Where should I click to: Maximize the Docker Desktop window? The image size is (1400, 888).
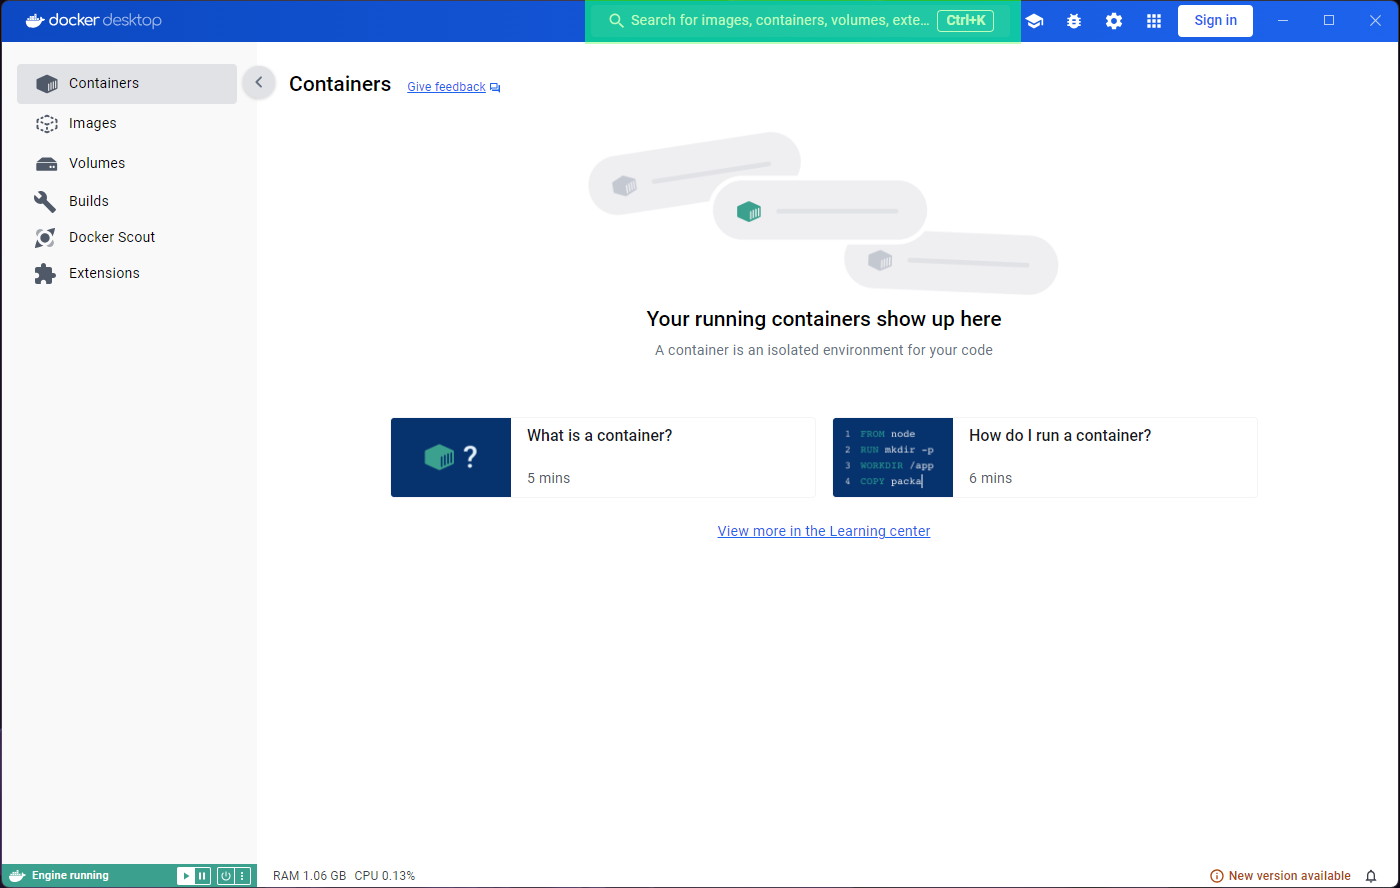(1329, 21)
